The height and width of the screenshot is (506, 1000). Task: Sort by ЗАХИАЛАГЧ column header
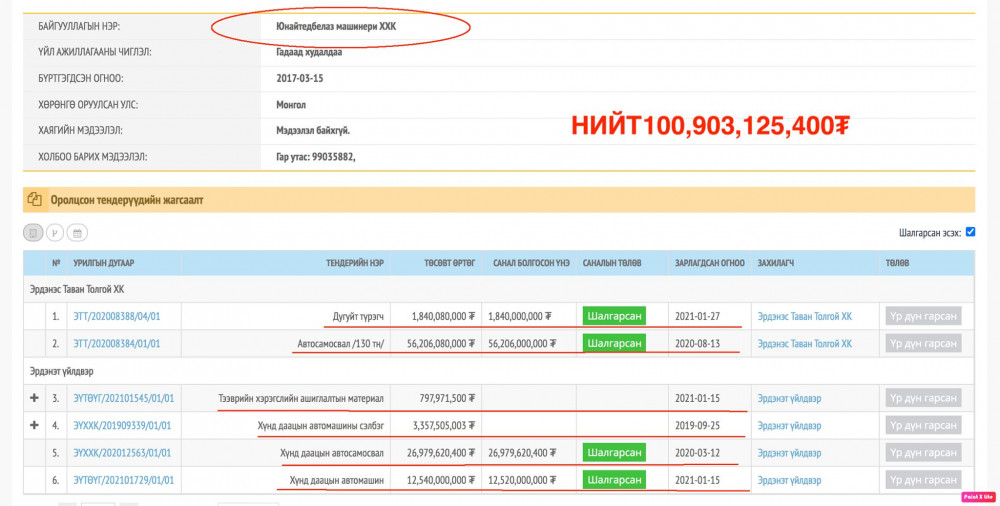tap(776, 263)
